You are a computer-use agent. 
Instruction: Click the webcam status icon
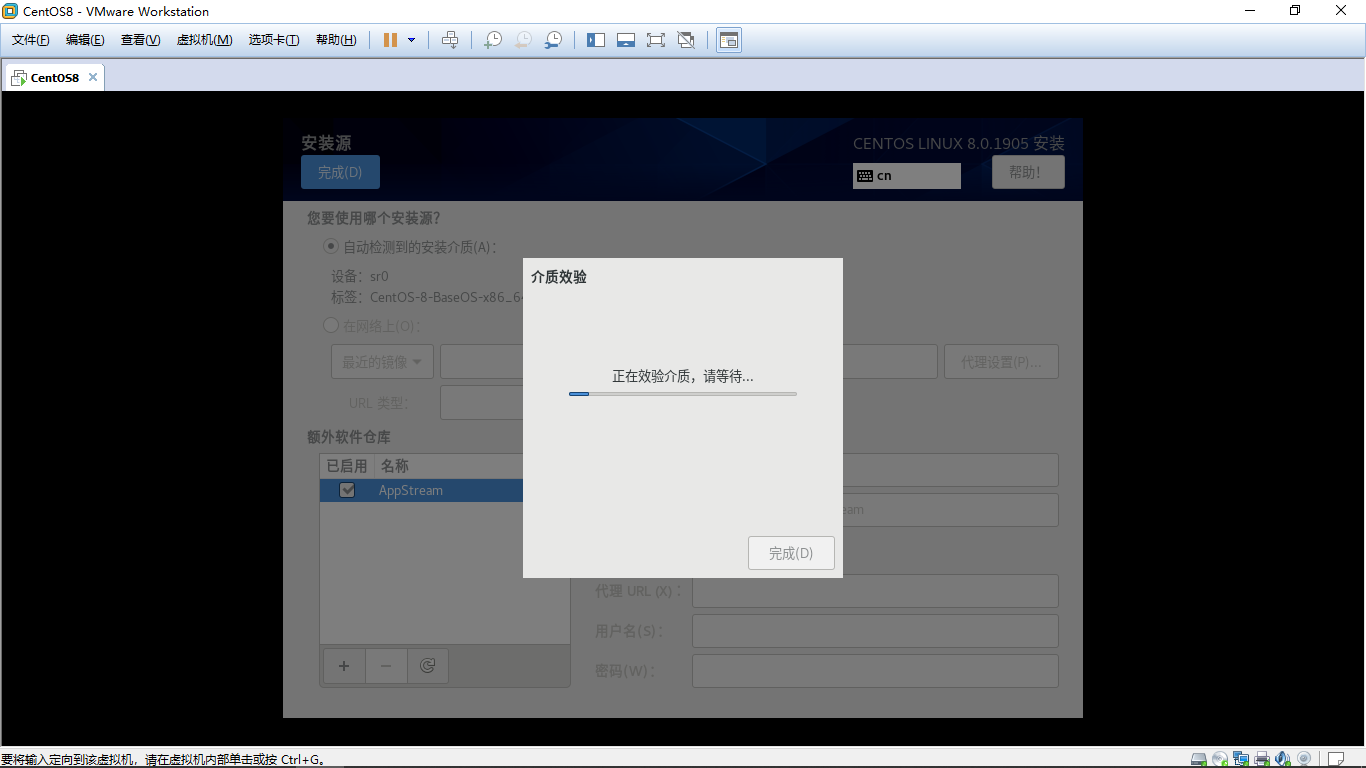(x=1304, y=759)
